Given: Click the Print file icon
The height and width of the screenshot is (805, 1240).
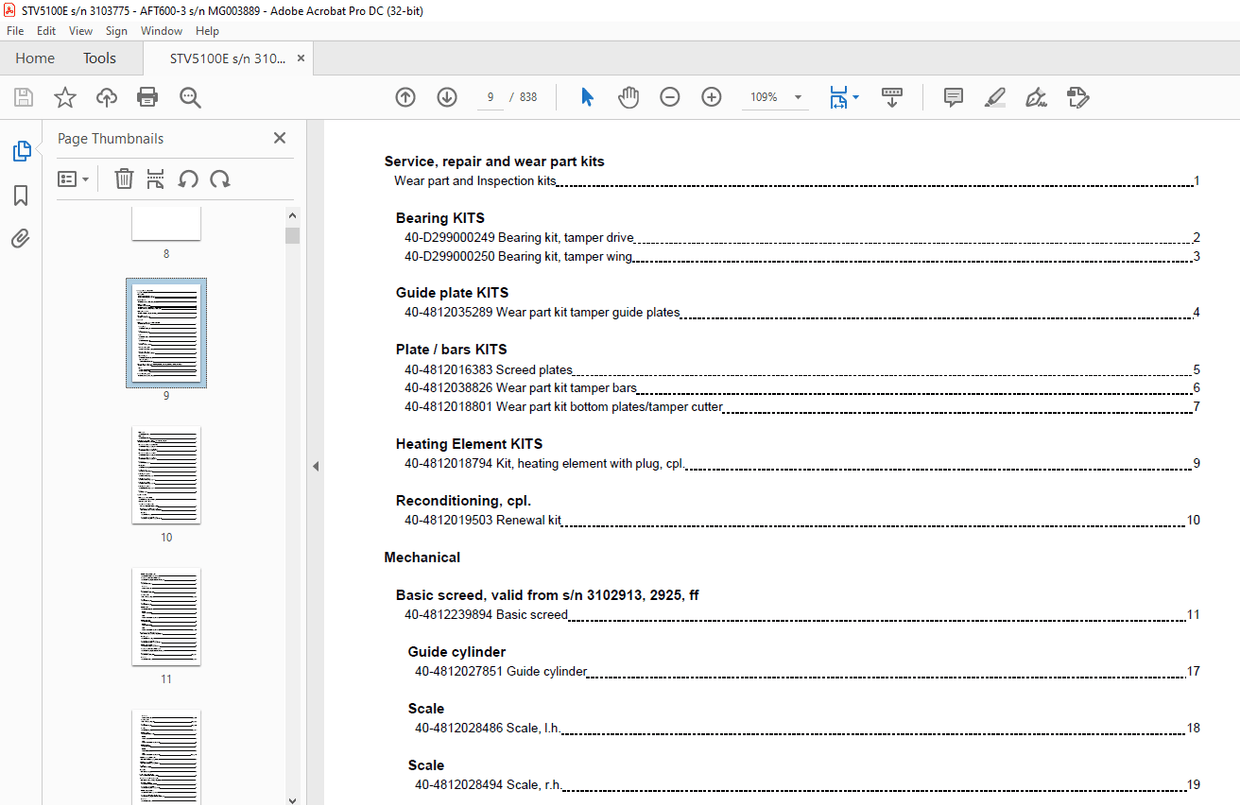Looking at the screenshot, I should [148, 97].
